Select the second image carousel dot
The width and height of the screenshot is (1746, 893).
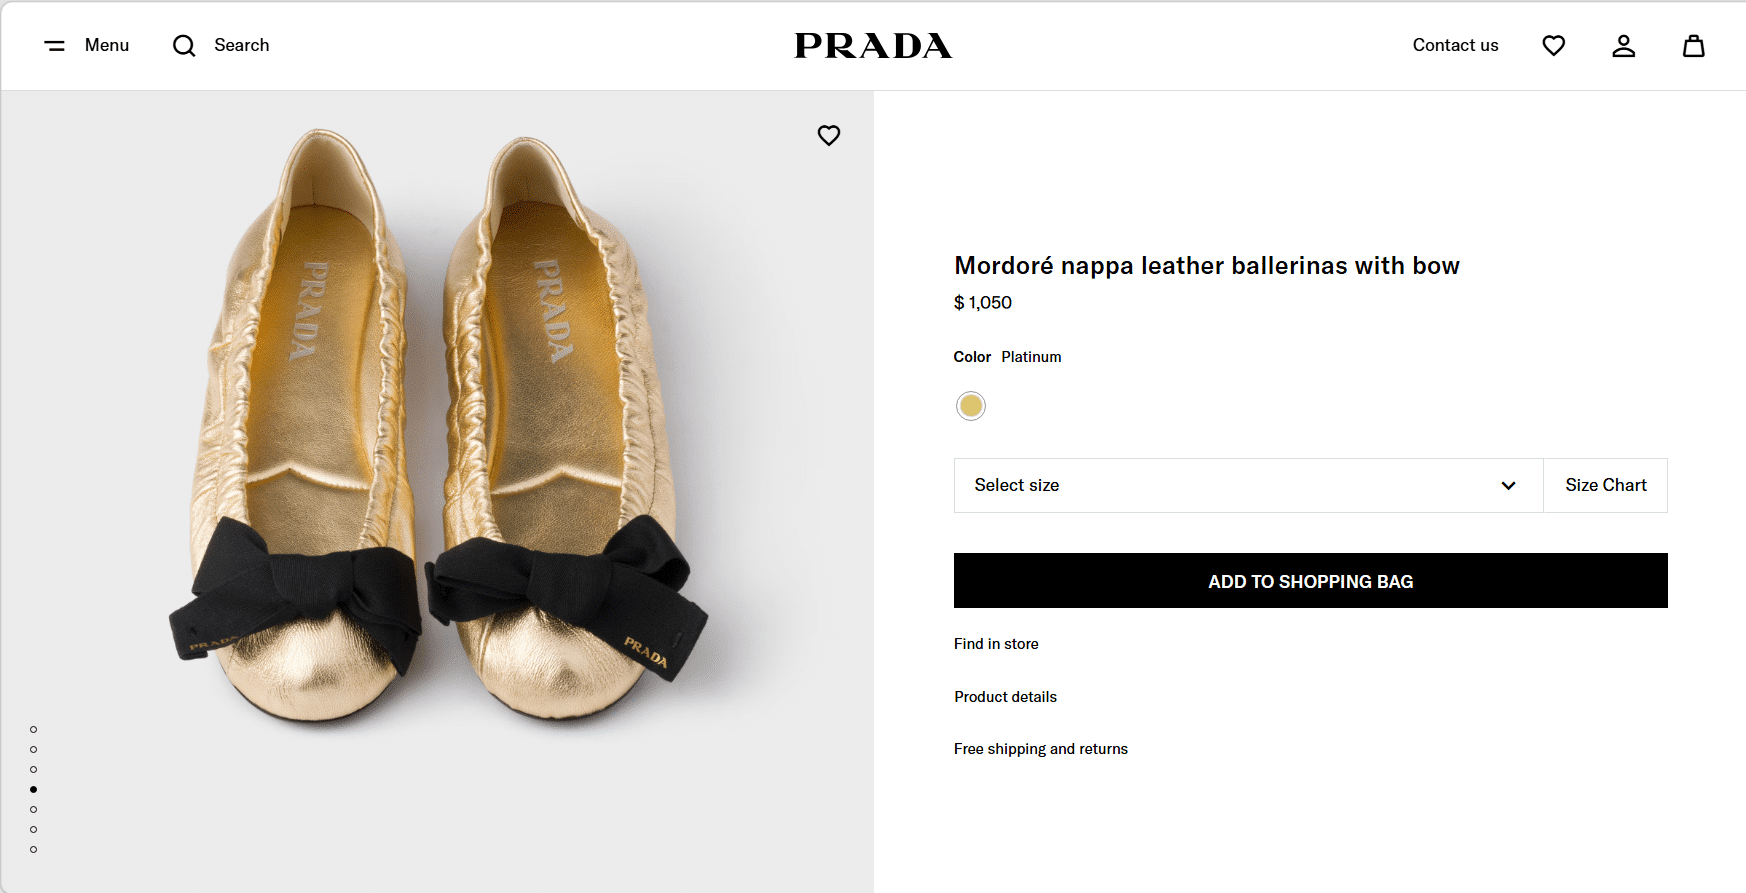(x=34, y=749)
